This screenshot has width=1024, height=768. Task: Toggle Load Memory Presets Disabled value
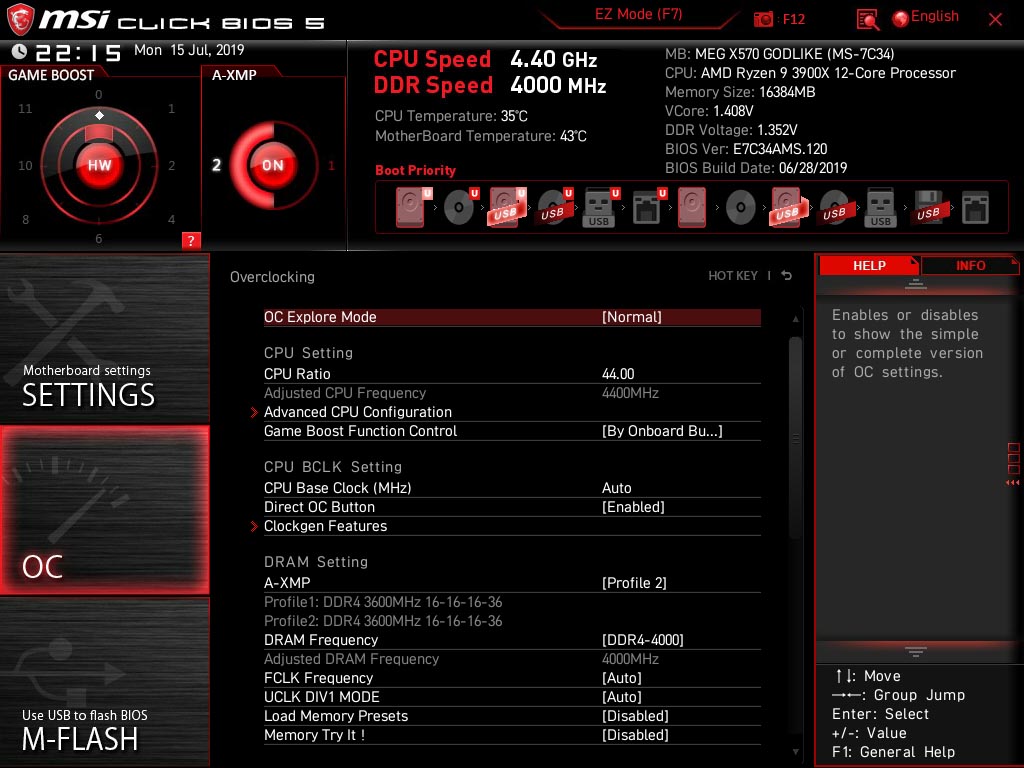point(635,716)
